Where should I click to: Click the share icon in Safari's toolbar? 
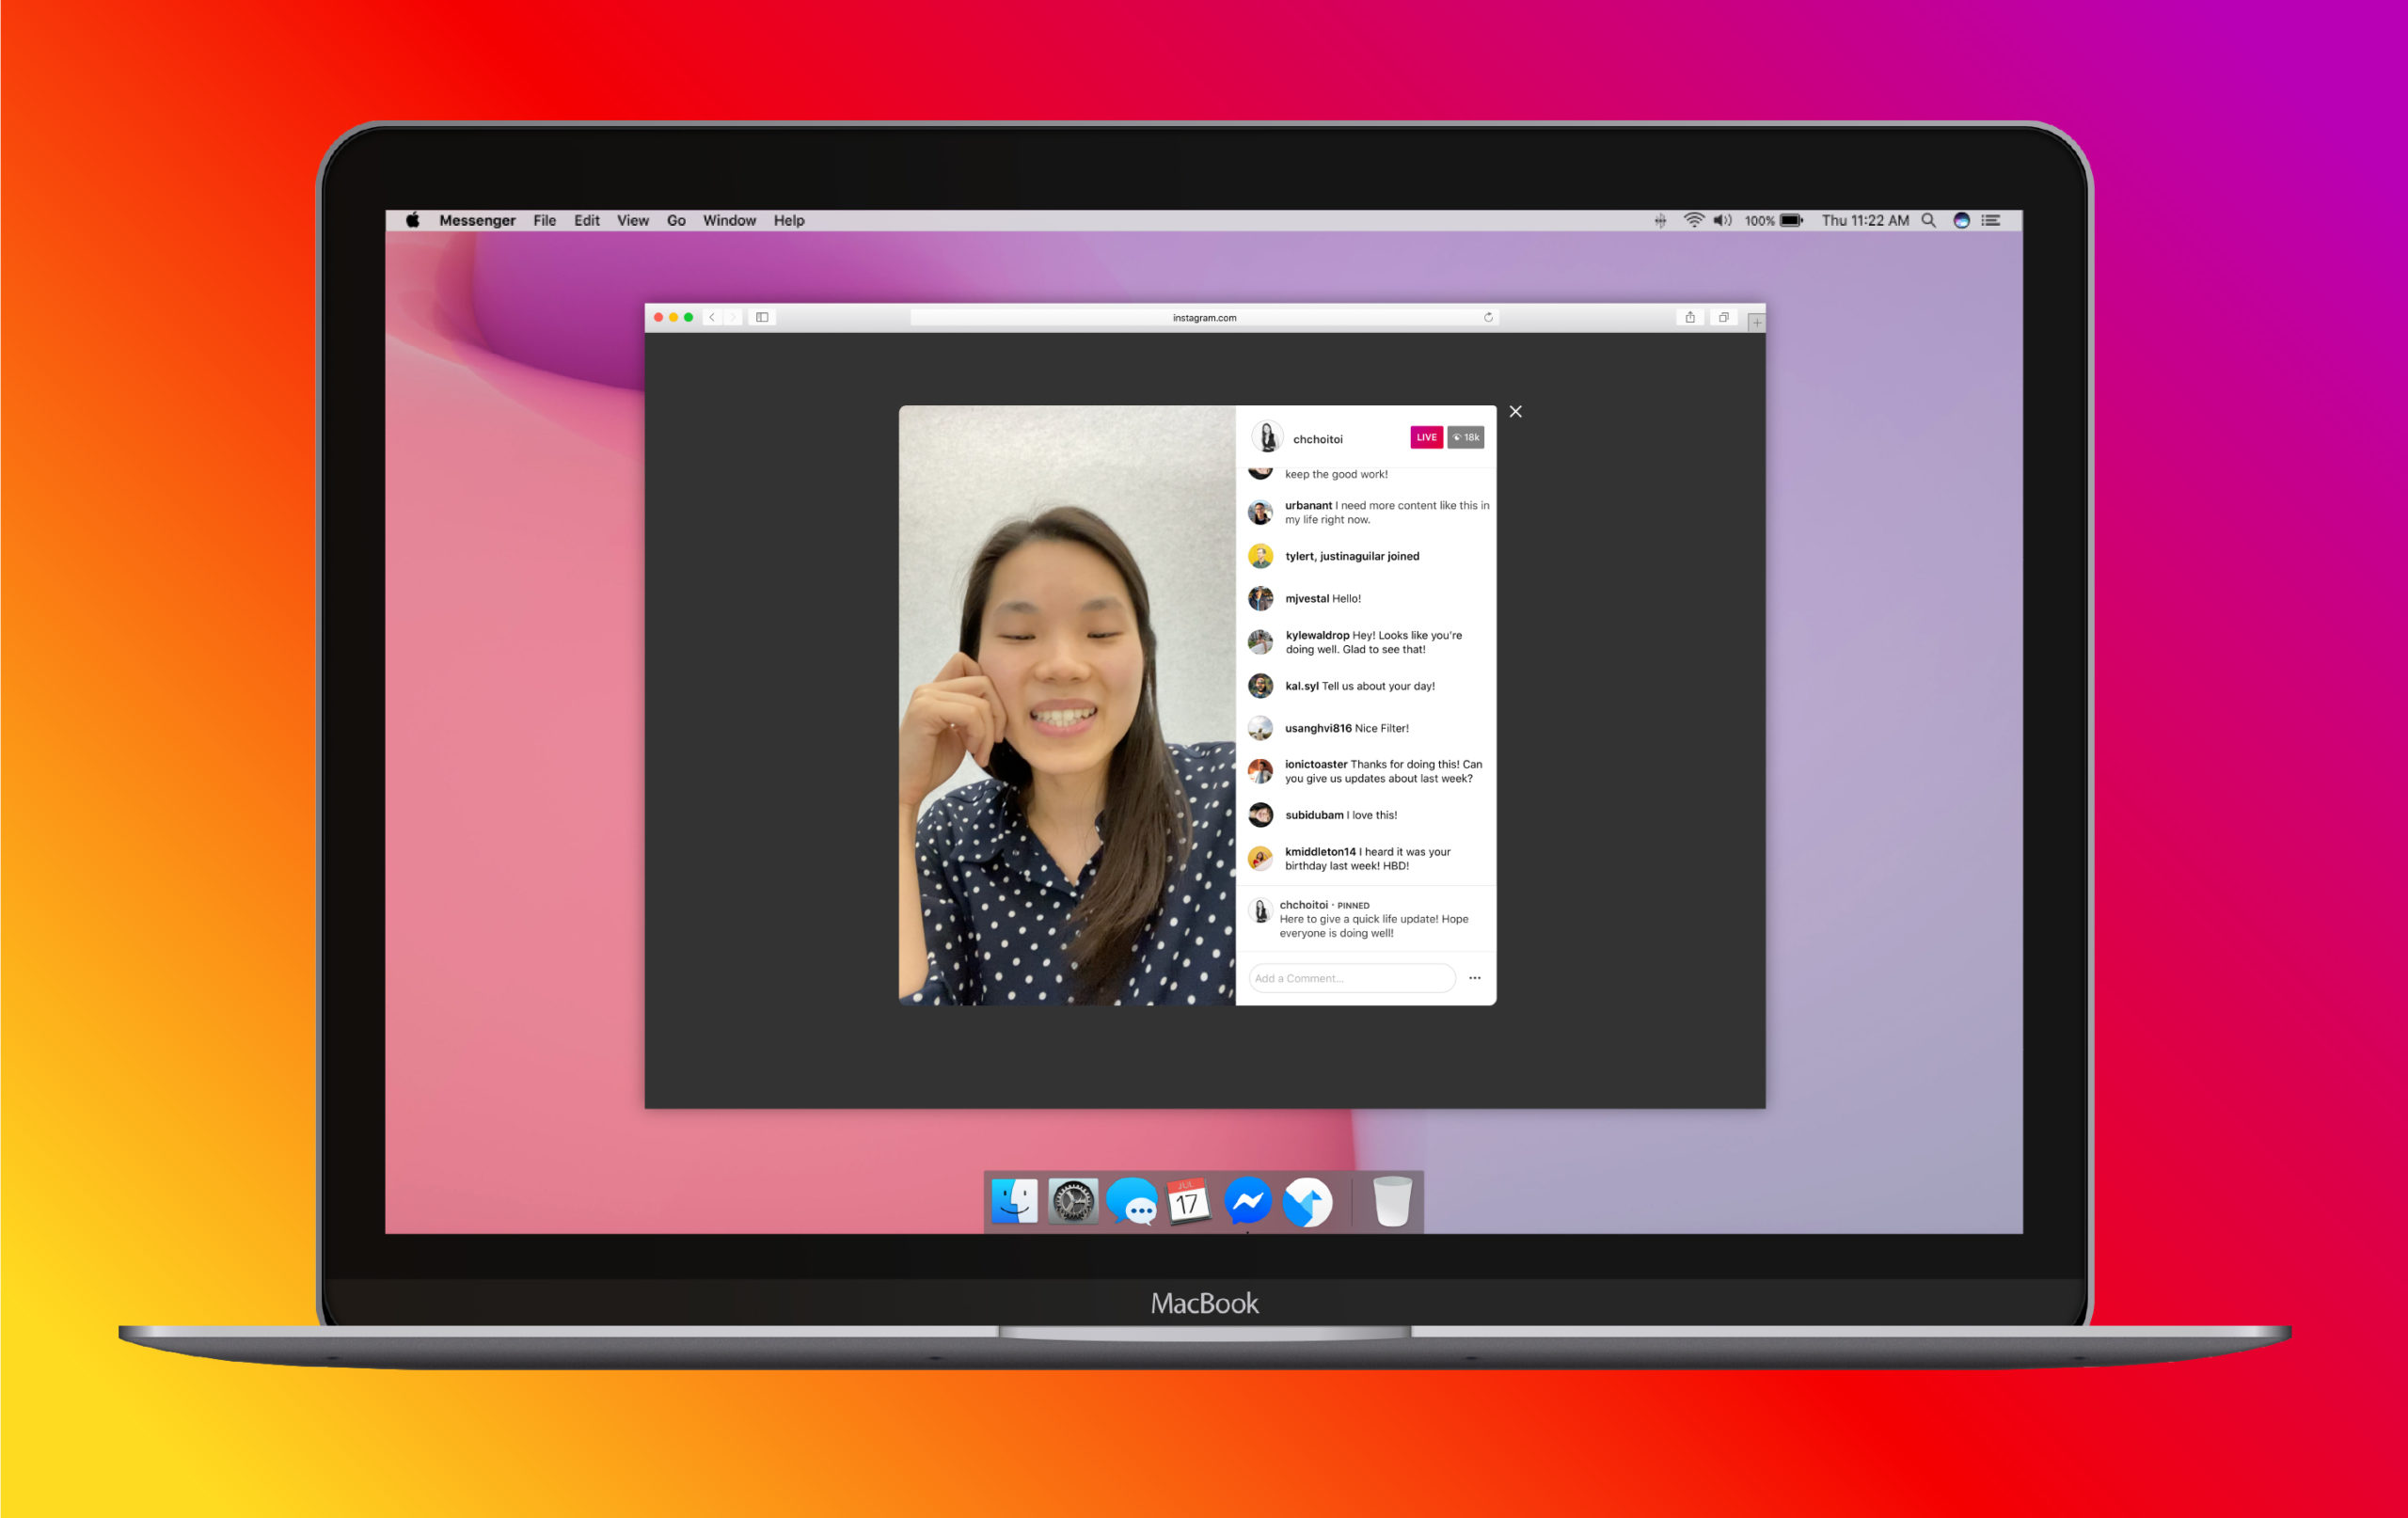click(1690, 317)
